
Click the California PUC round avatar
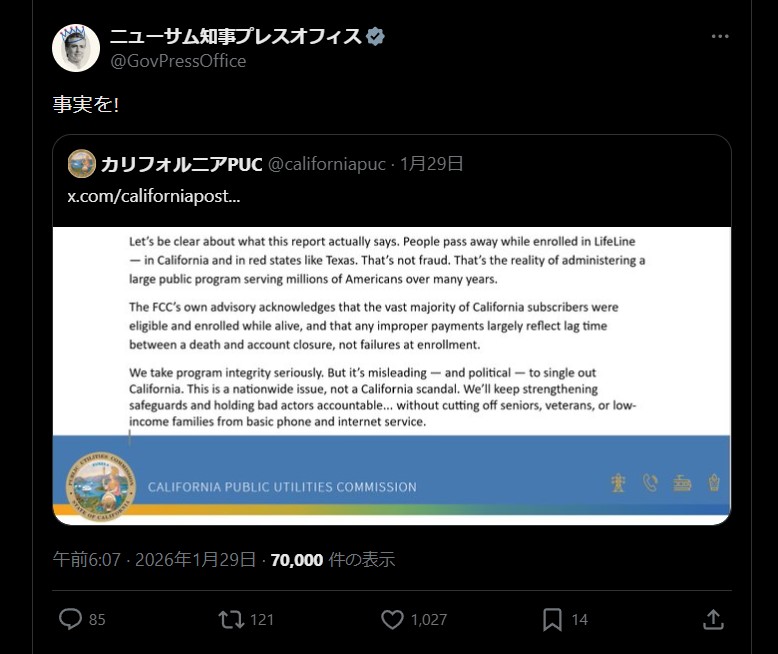point(82,164)
